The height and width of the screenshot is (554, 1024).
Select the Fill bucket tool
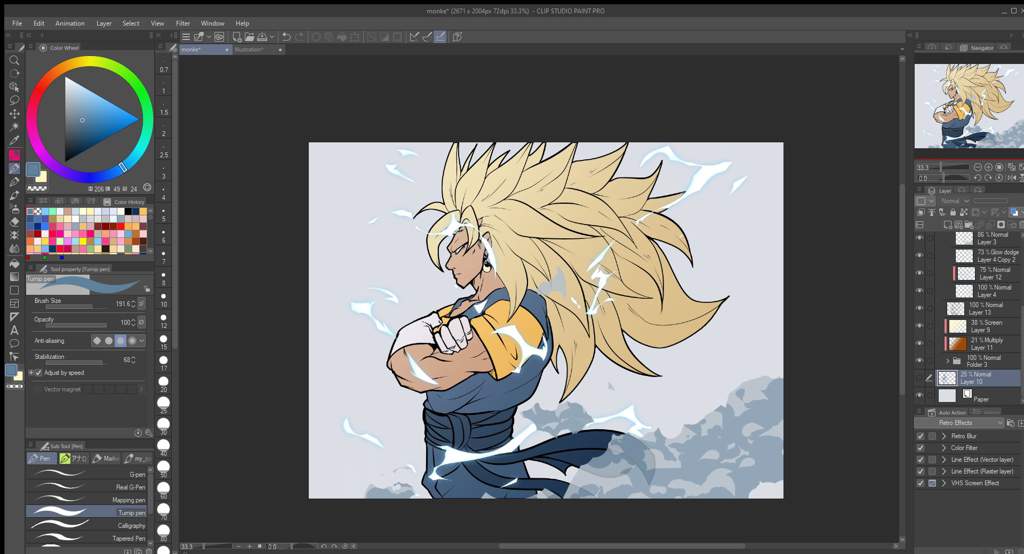tap(14, 263)
